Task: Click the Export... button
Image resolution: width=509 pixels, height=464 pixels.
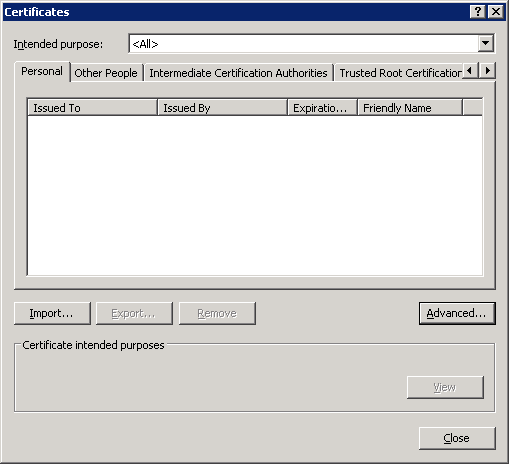Action: click(x=134, y=313)
